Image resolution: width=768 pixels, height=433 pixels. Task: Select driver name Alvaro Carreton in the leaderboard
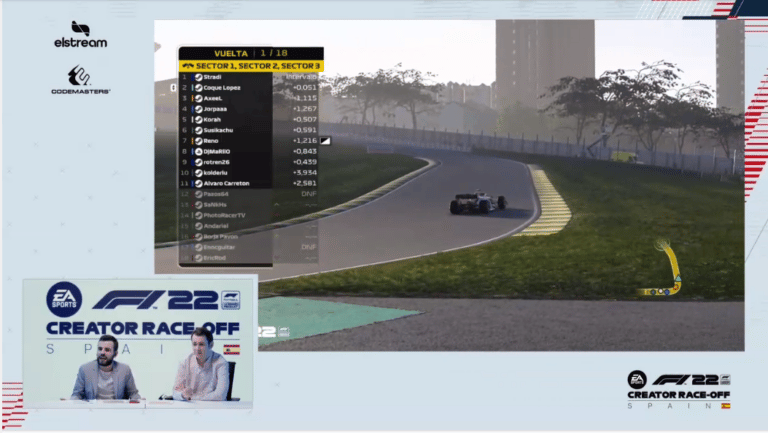(x=226, y=183)
